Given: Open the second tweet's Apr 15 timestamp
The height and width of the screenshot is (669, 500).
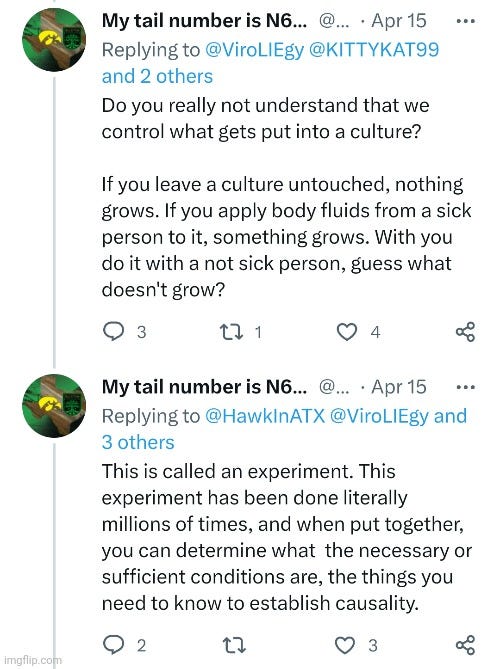Looking at the screenshot, I should (x=398, y=387).
